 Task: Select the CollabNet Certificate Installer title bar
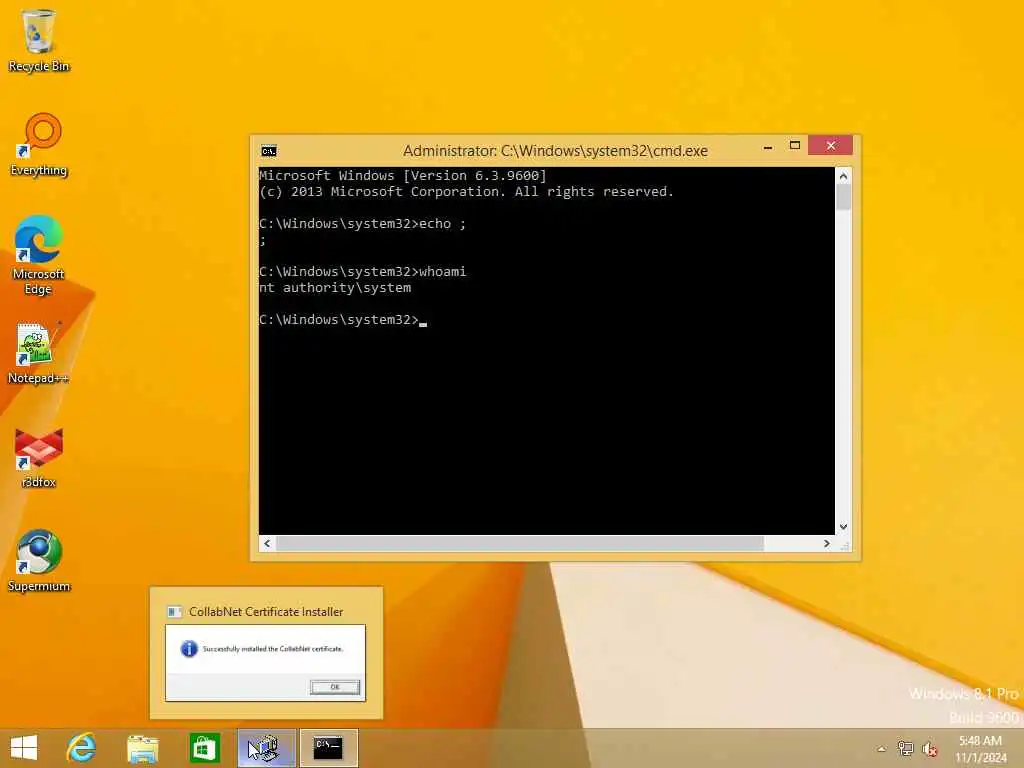click(266, 611)
